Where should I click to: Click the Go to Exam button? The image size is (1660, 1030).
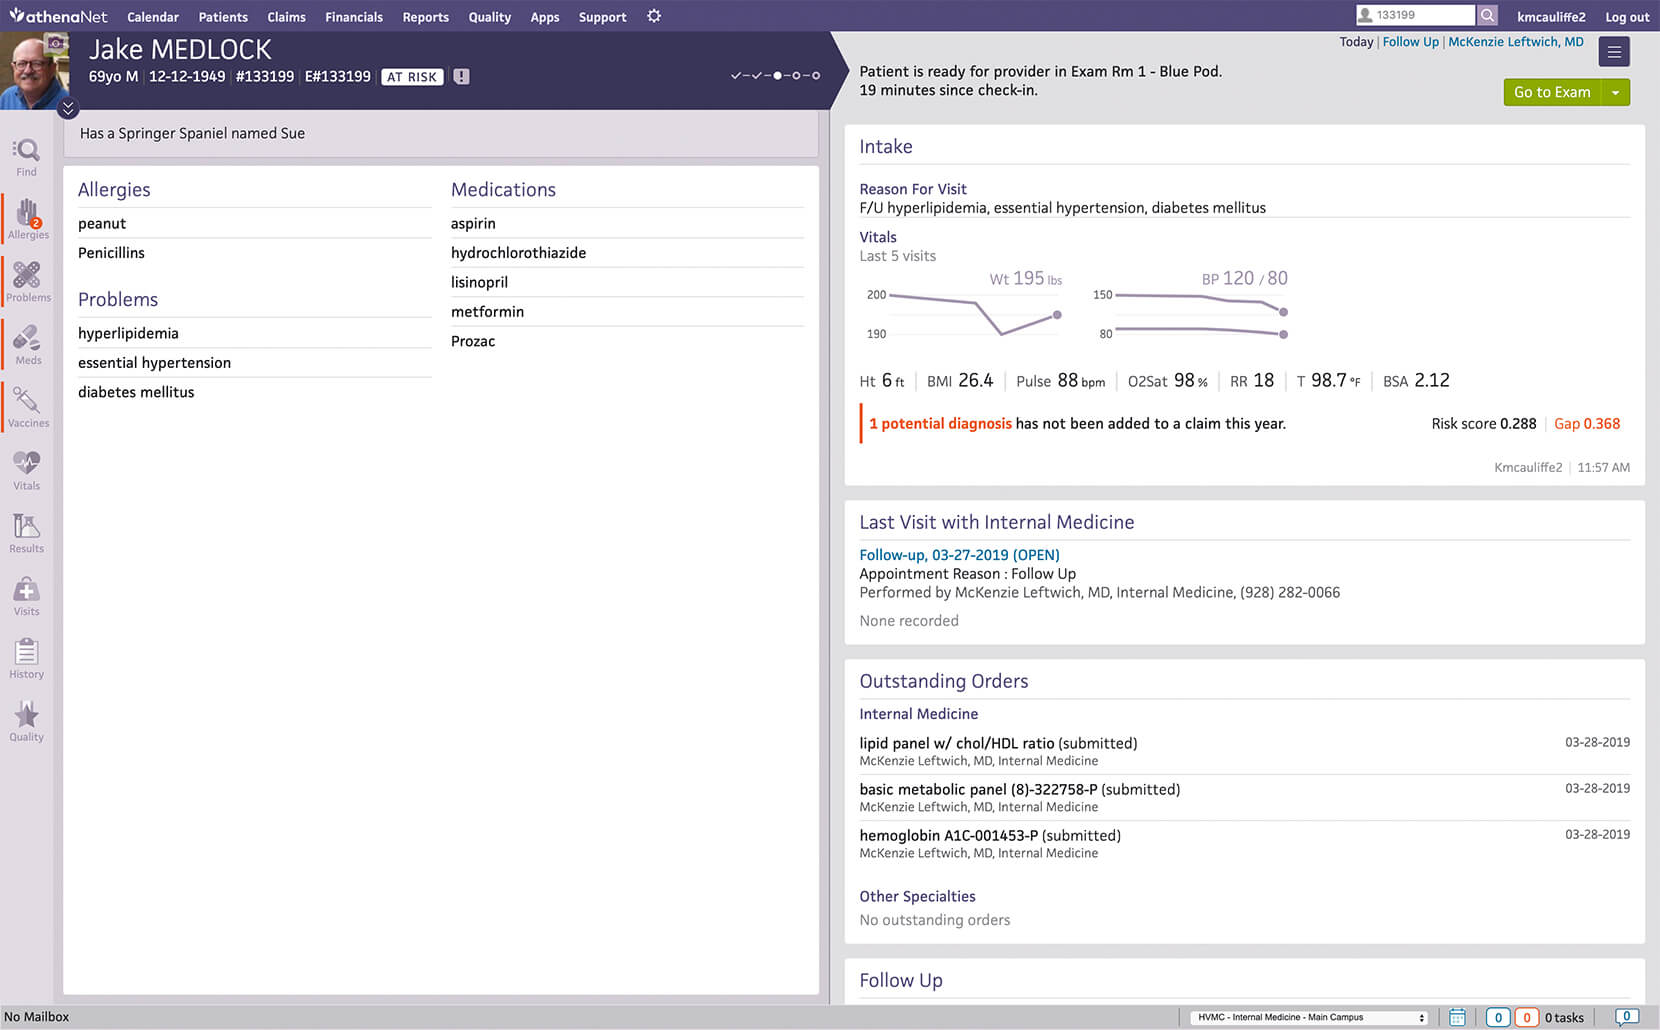(1552, 92)
